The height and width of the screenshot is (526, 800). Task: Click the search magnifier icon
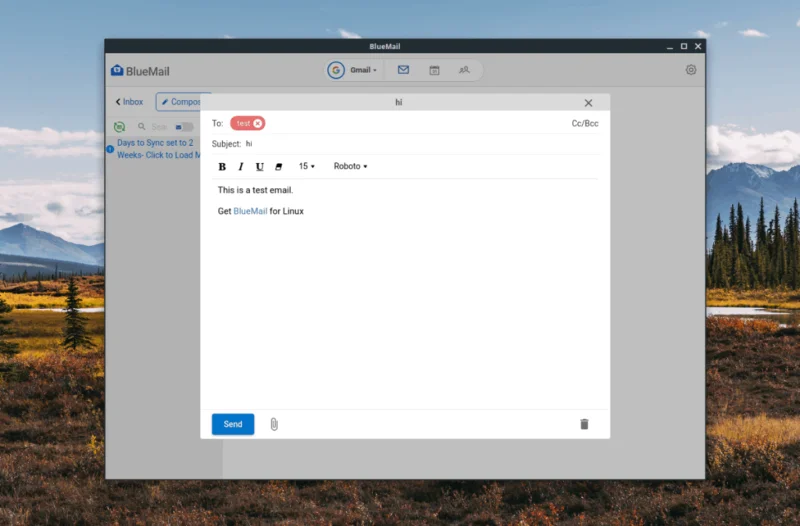pos(141,127)
